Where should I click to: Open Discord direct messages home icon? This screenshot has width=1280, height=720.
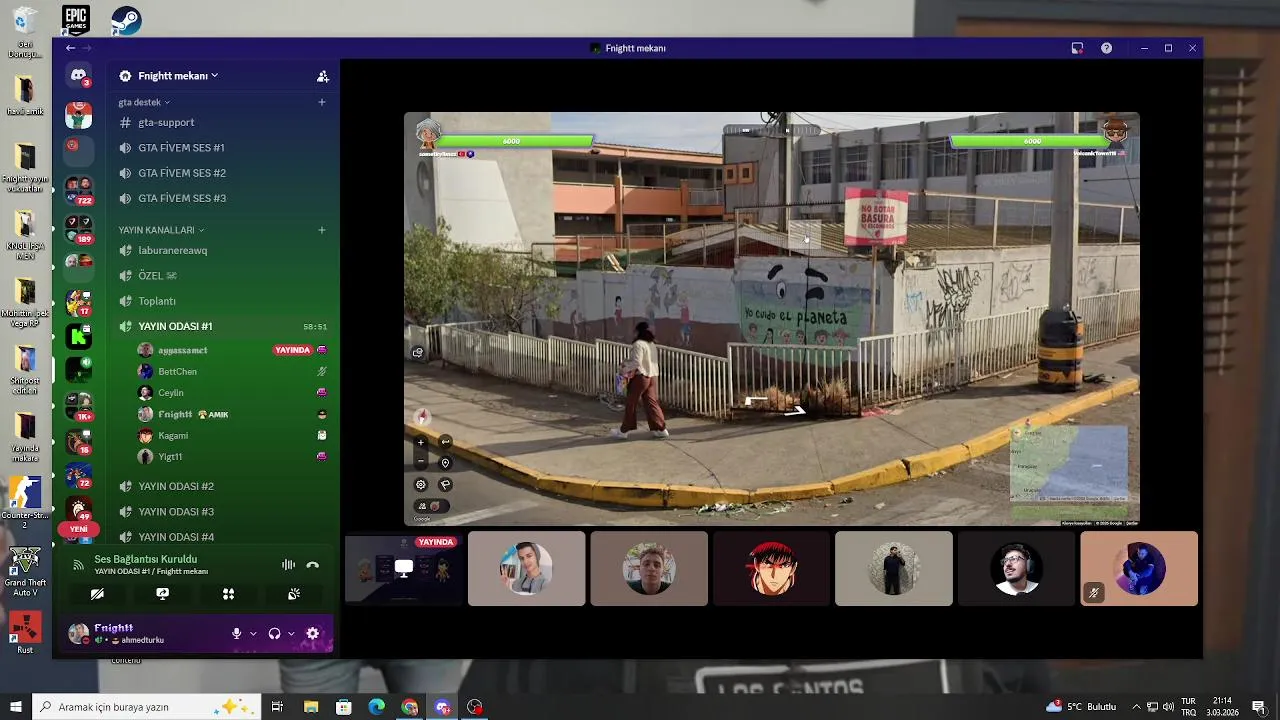pos(79,76)
